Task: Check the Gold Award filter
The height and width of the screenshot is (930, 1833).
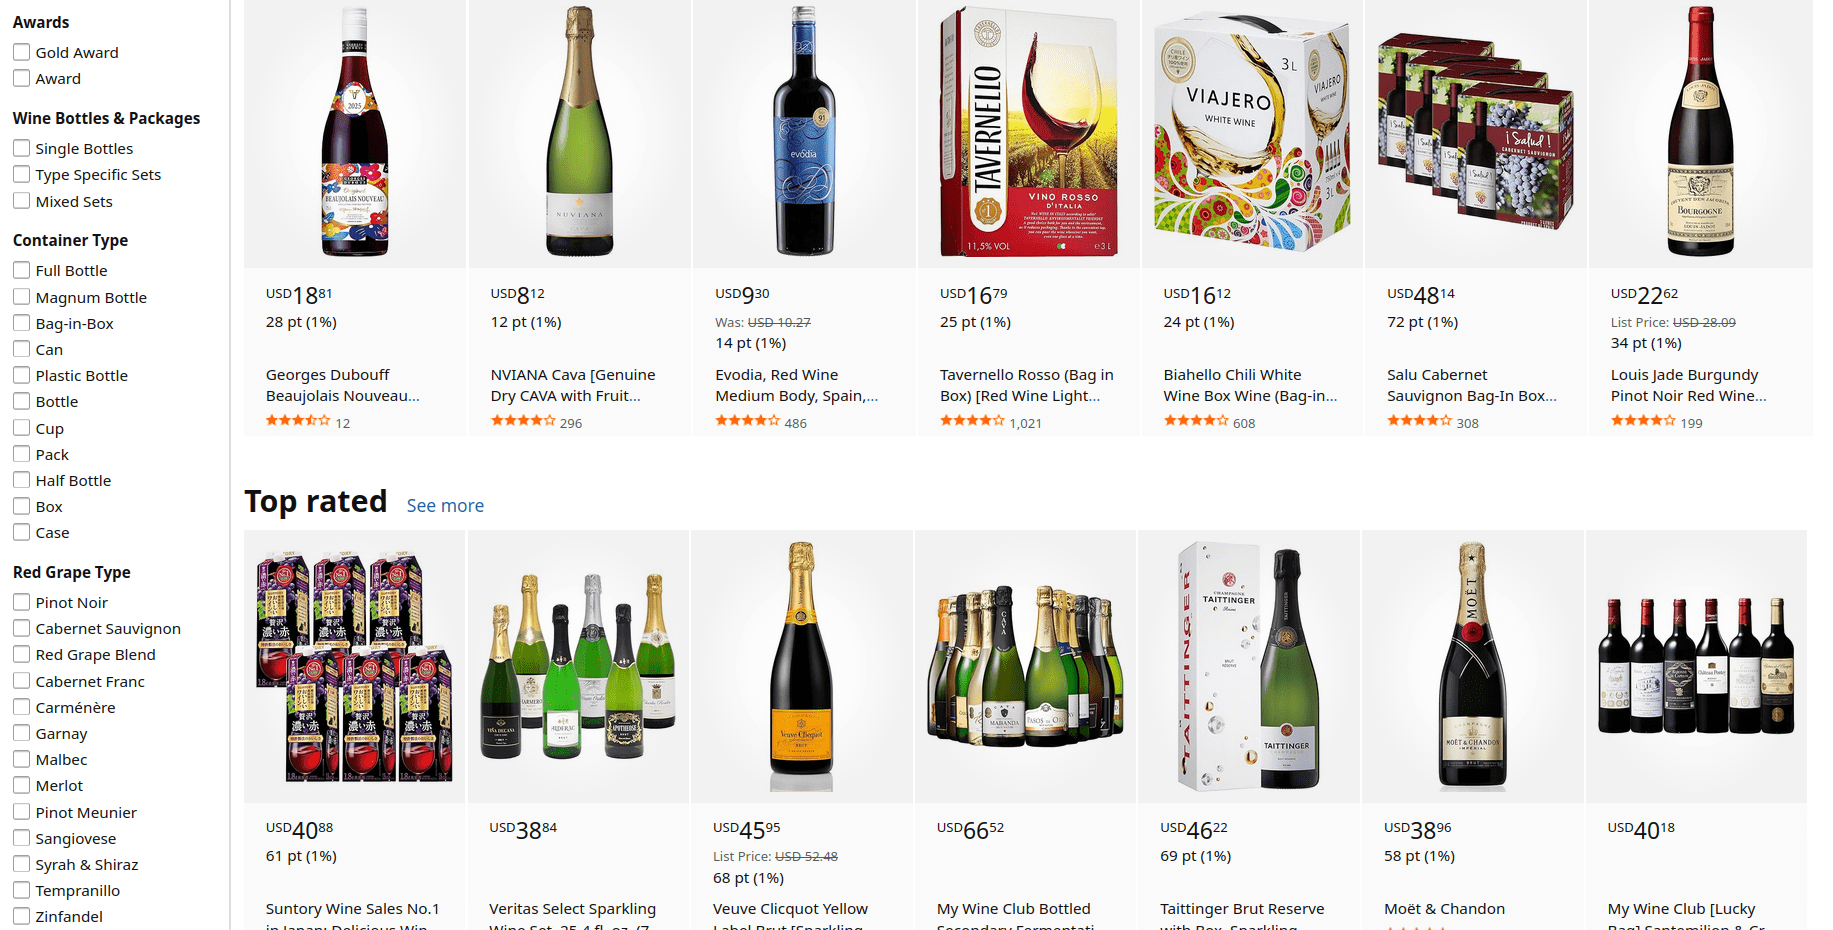Action: click(21, 52)
